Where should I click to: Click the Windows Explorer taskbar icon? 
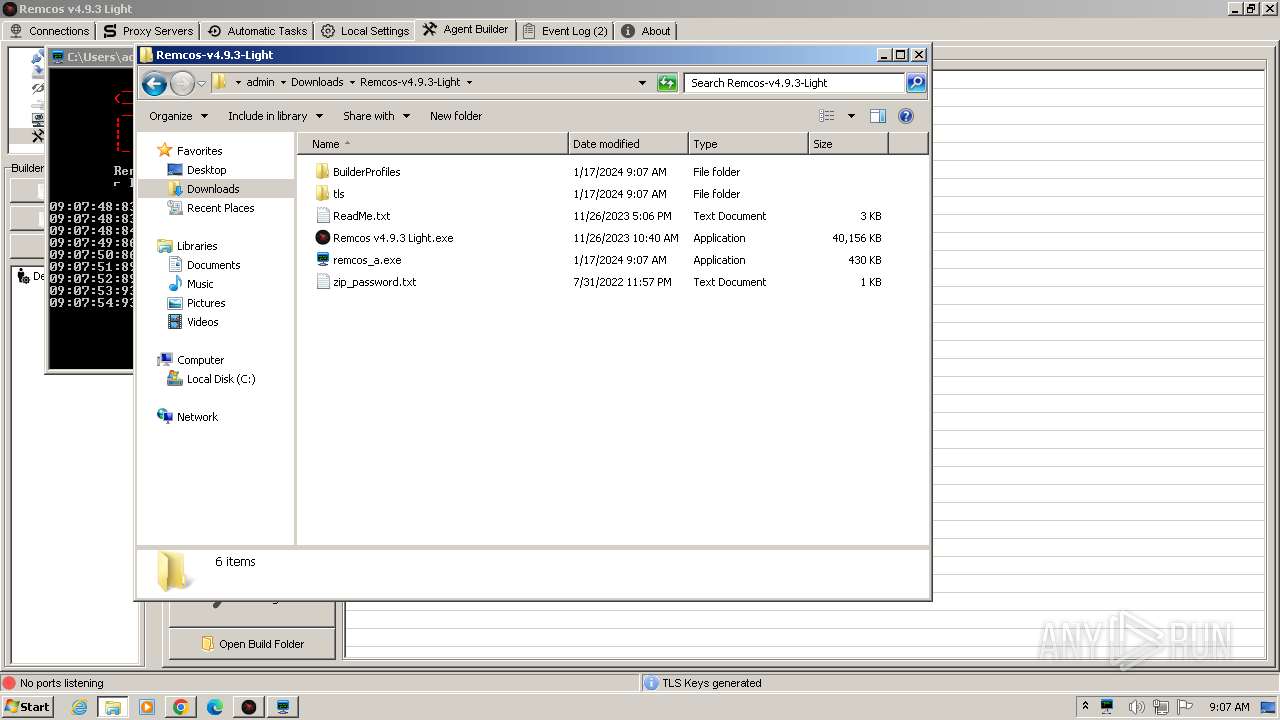coord(113,707)
